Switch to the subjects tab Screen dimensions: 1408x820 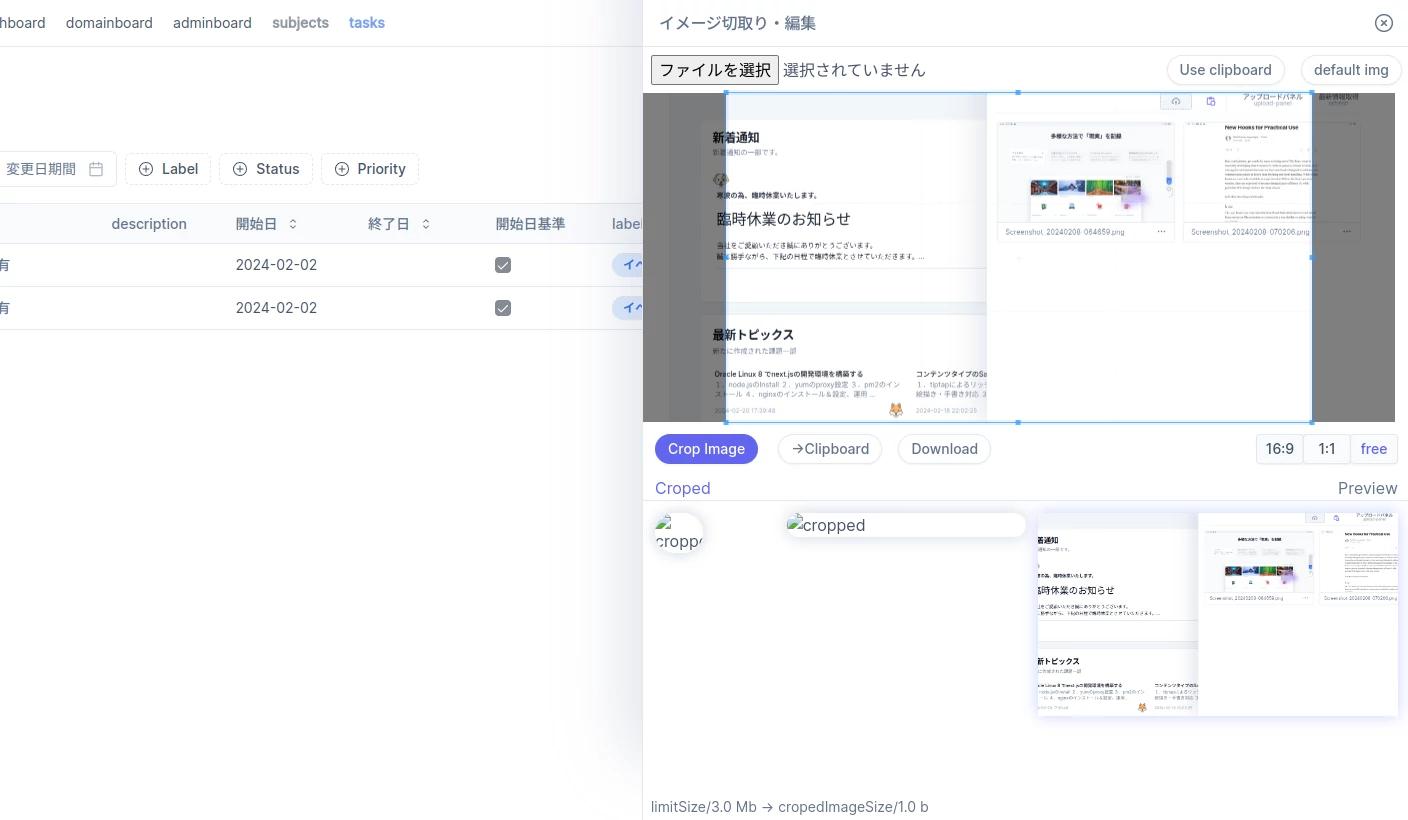pos(300,23)
